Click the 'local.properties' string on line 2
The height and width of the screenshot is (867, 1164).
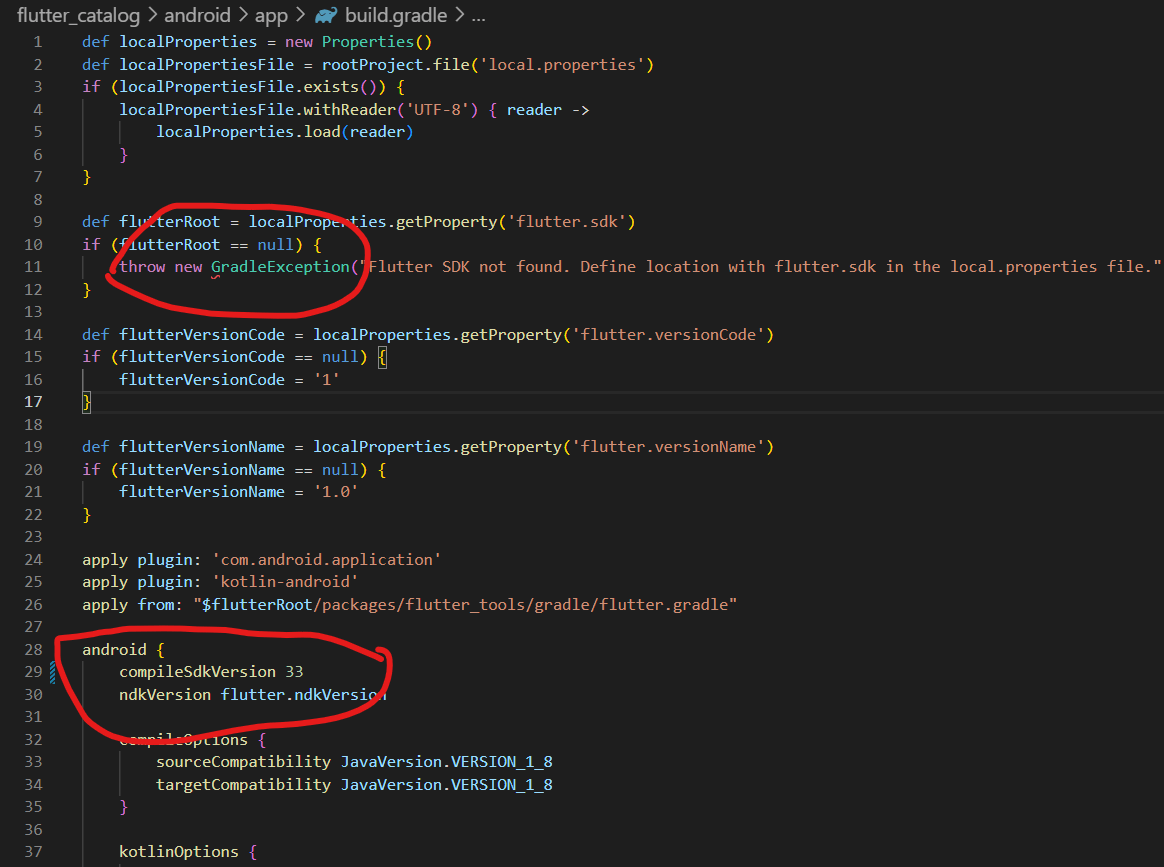(566, 63)
